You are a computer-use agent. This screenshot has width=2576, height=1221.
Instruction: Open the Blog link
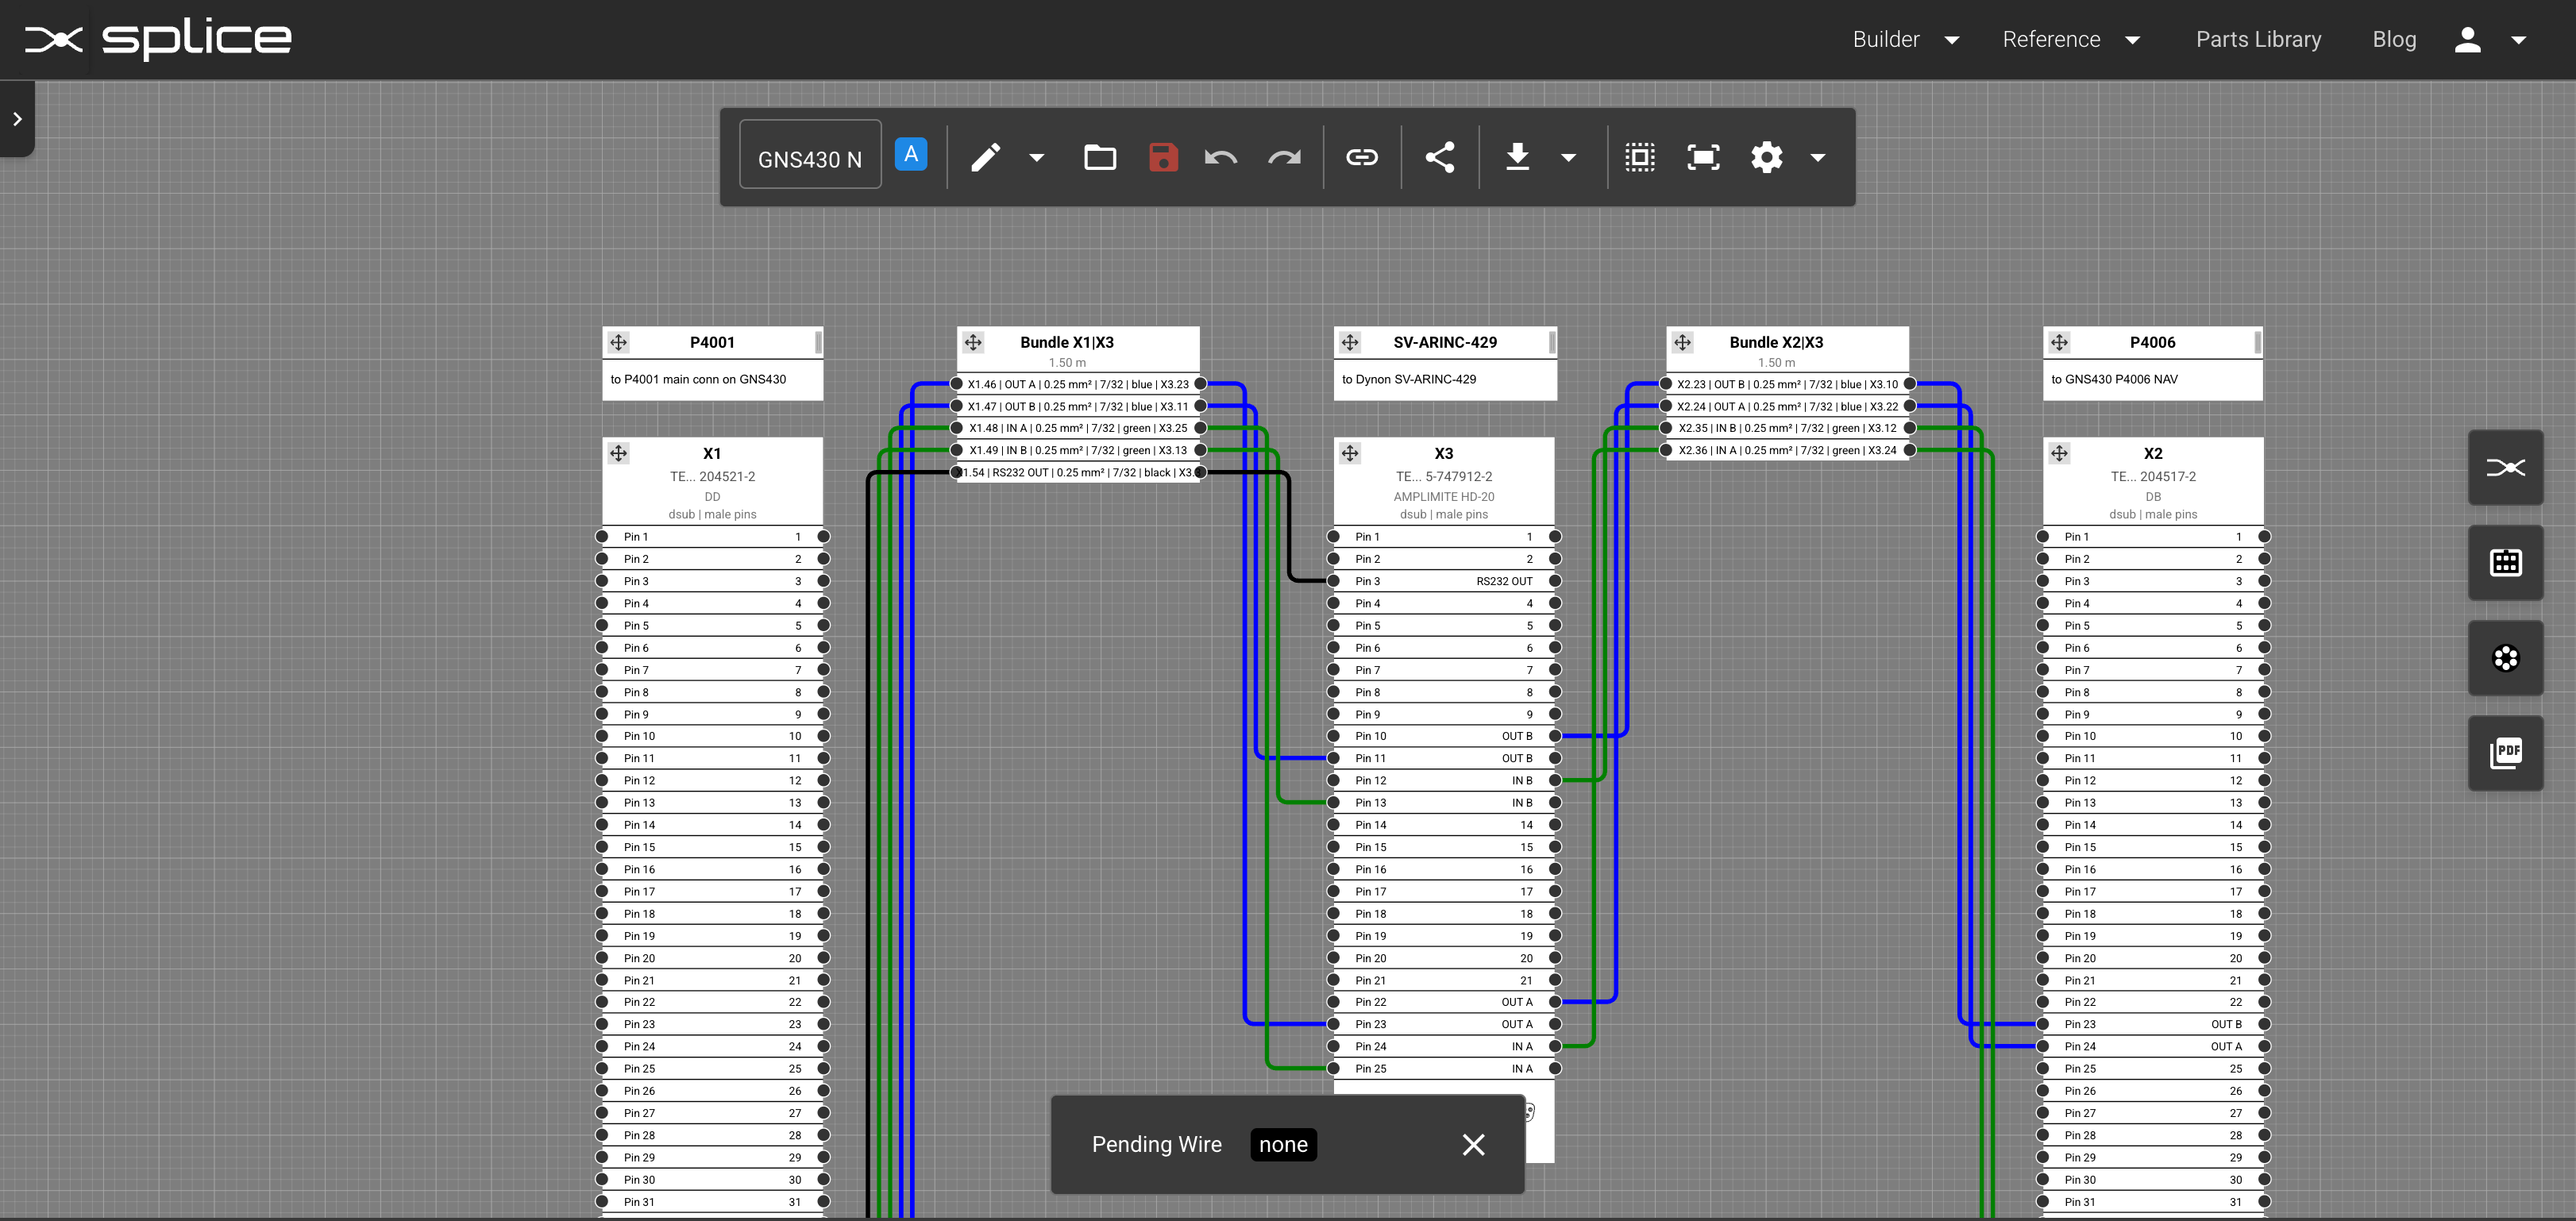pos(2394,39)
